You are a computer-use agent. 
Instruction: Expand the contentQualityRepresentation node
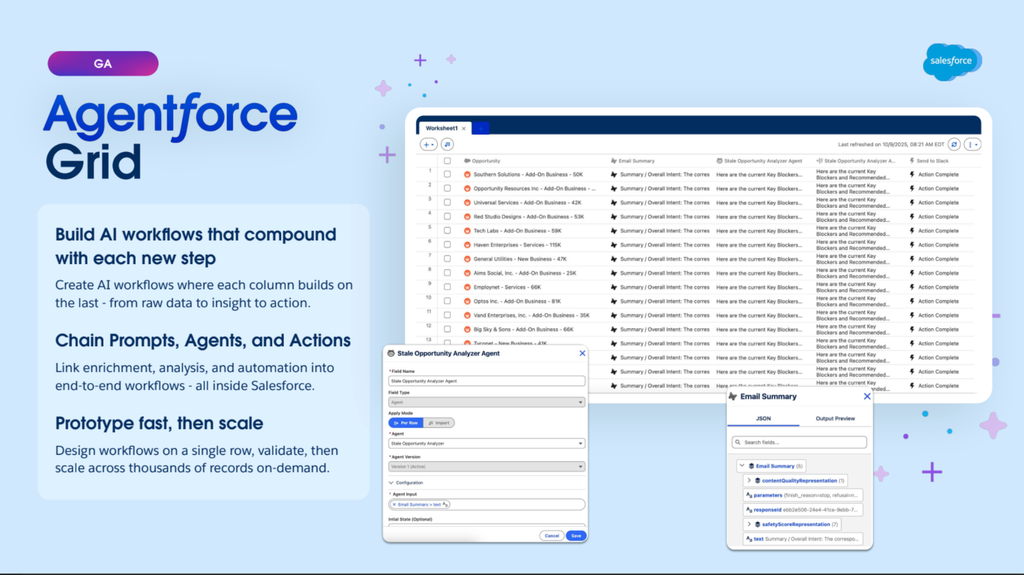click(748, 480)
